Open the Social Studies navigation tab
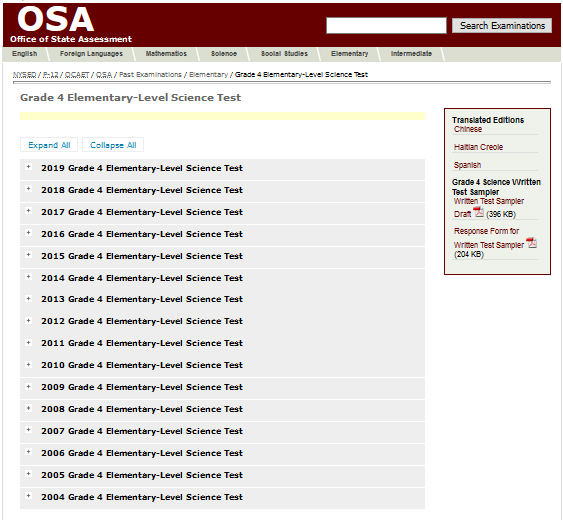Image resolution: width=563 pixels, height=520 pixels. tap(284, 54)
